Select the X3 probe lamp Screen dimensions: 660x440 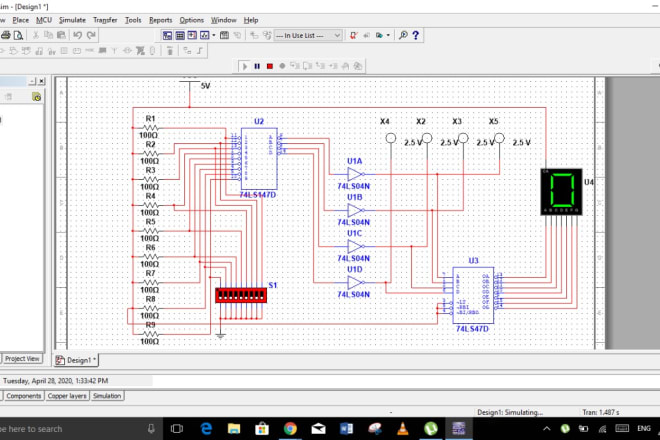click(x=463, y=138)
